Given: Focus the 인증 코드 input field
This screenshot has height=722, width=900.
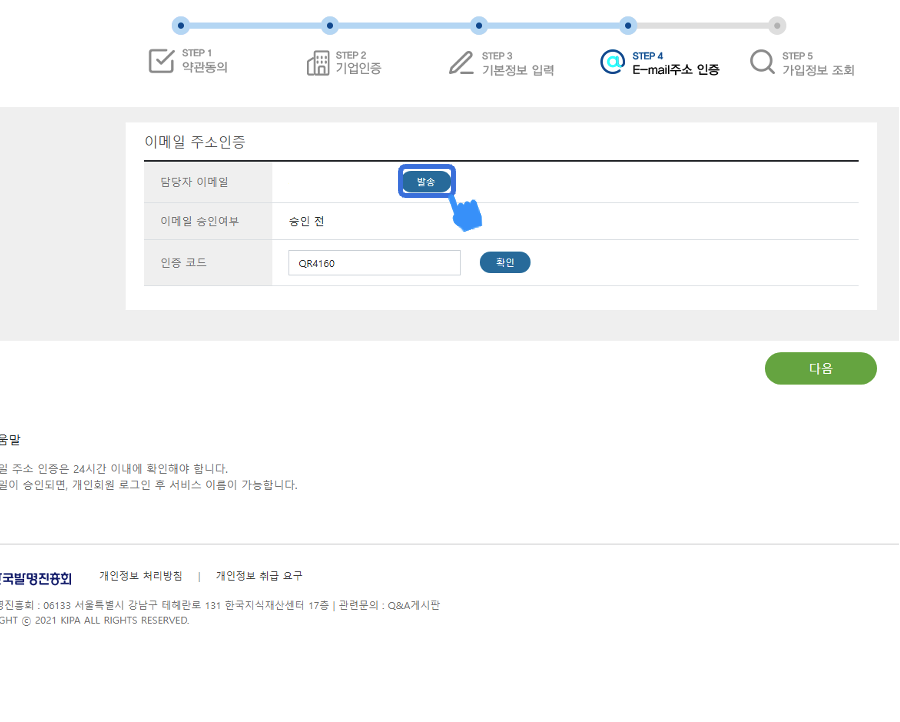Looking at the screenshot, I should tap(373, 263).
